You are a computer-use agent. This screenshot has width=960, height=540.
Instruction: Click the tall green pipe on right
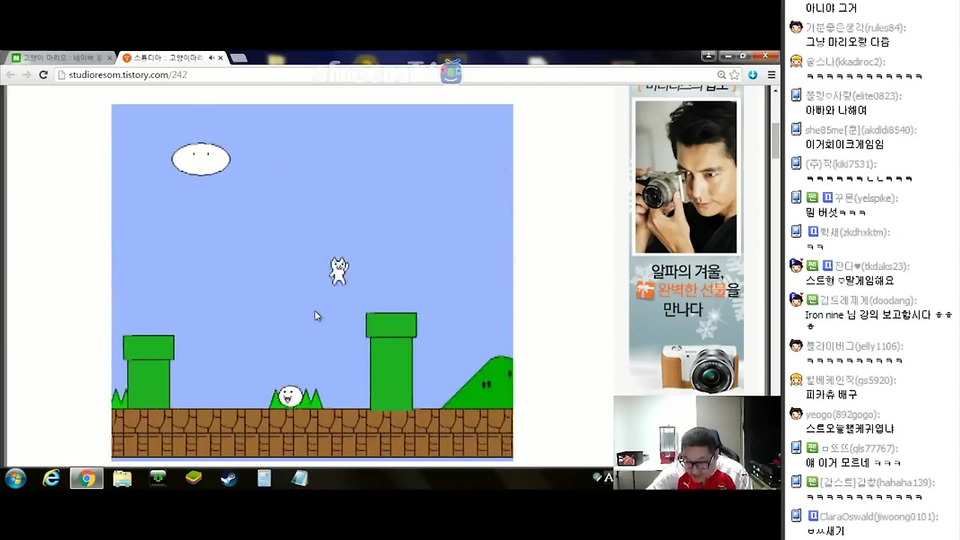(x=391, y=361)
